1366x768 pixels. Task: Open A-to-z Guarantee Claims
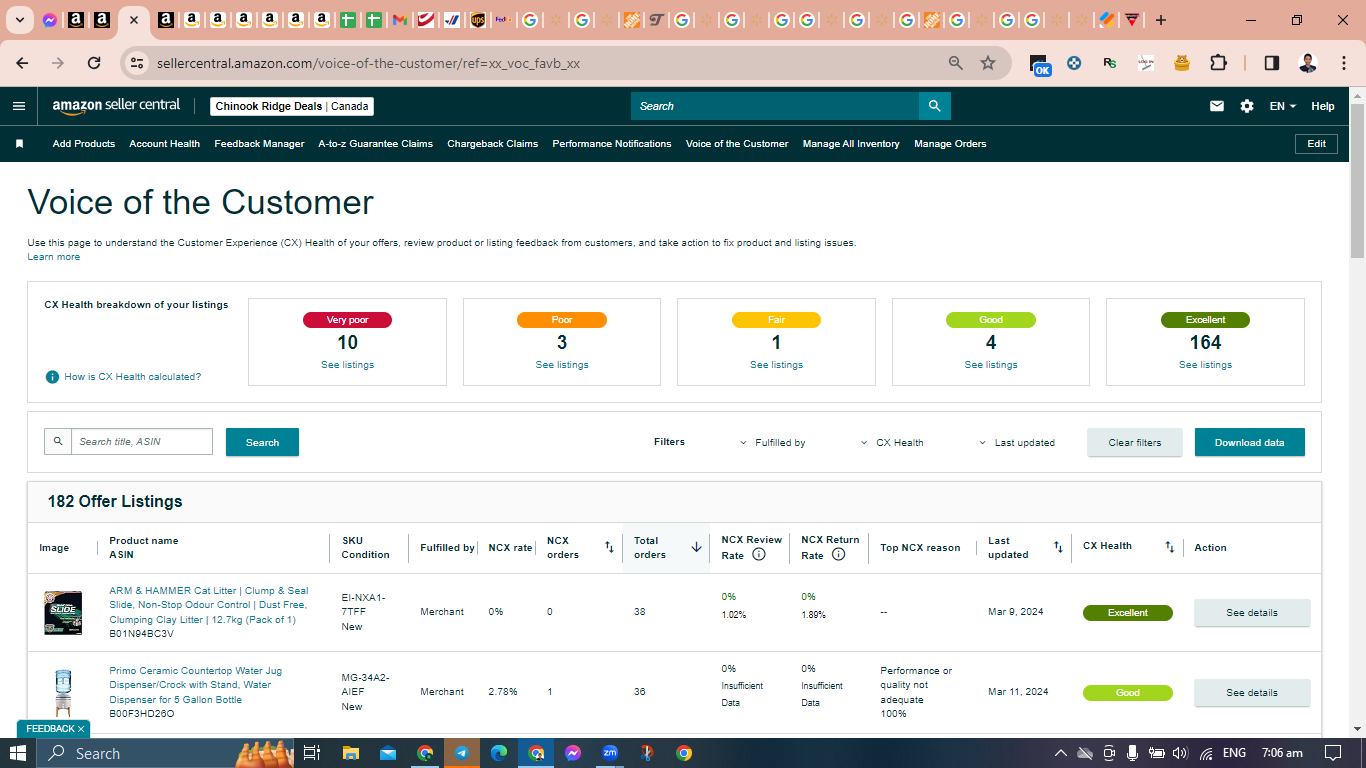tap(376, 144)
